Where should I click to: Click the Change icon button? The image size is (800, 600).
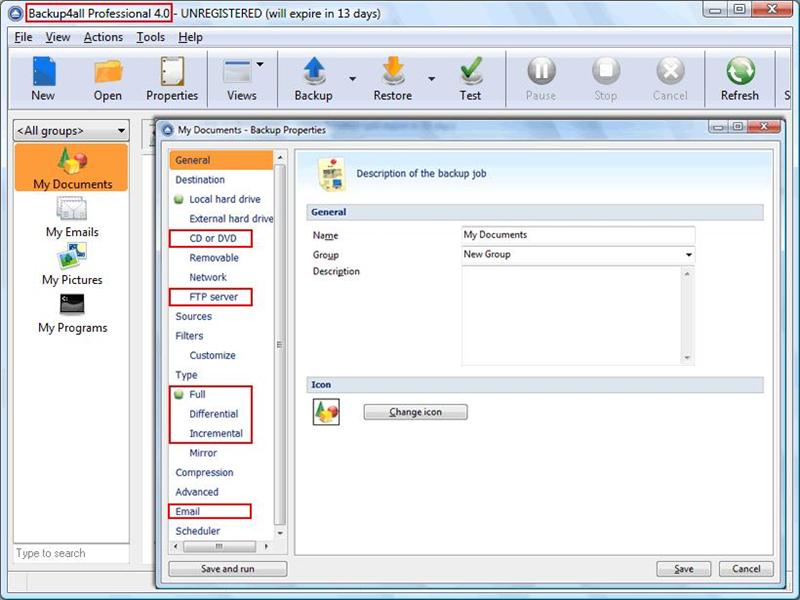coord(415,412)
